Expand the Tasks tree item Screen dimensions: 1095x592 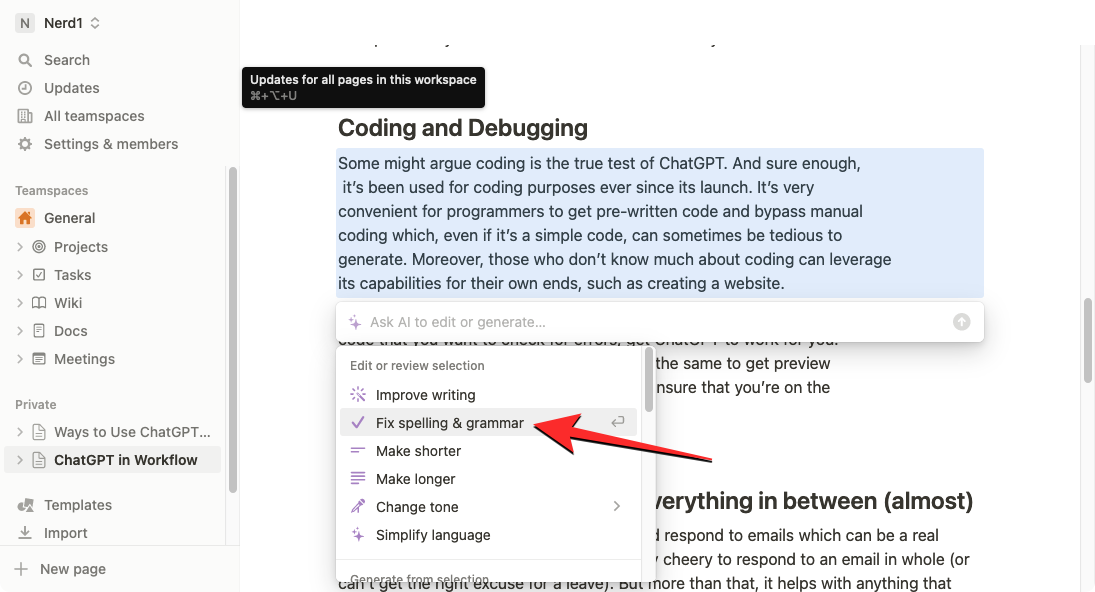20,274
